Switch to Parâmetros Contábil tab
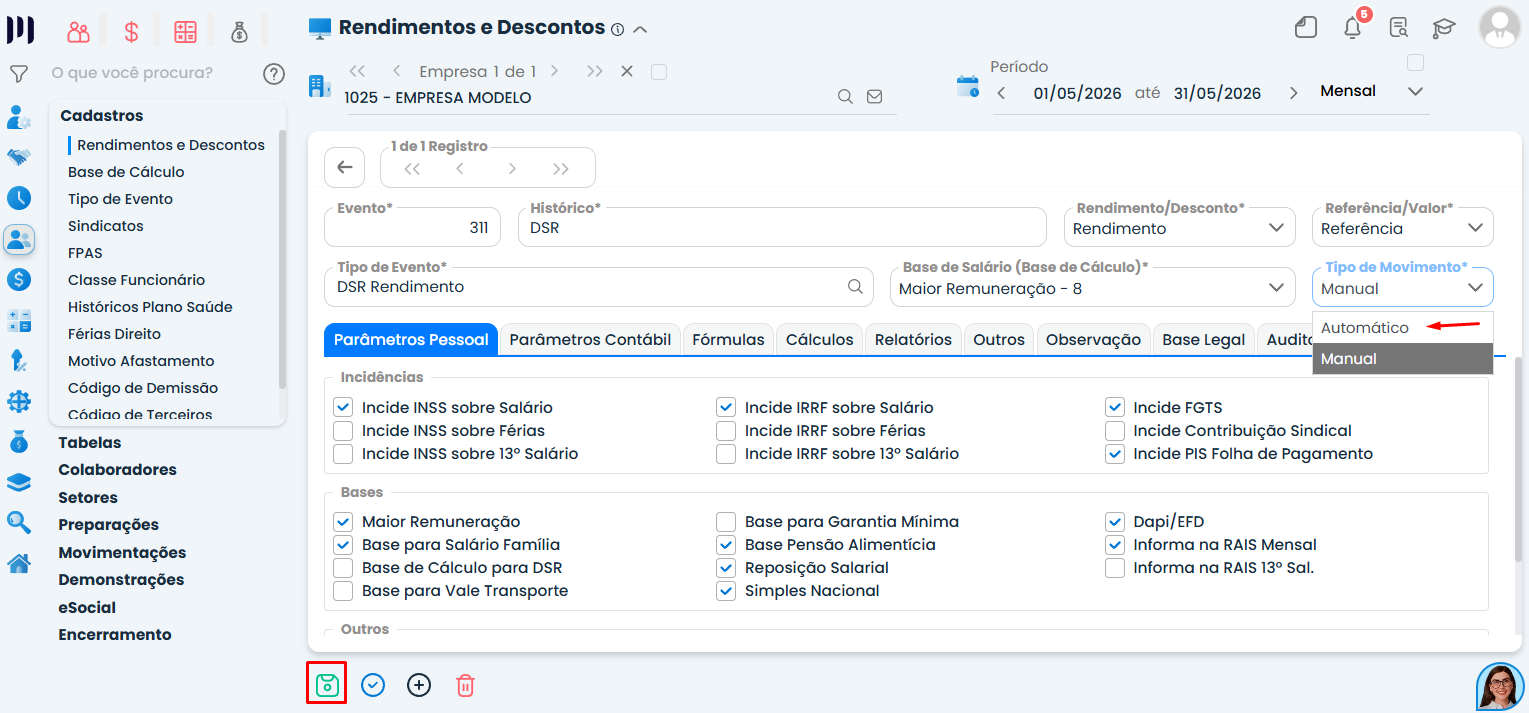 pyautogui.click(x=590, y=339)
